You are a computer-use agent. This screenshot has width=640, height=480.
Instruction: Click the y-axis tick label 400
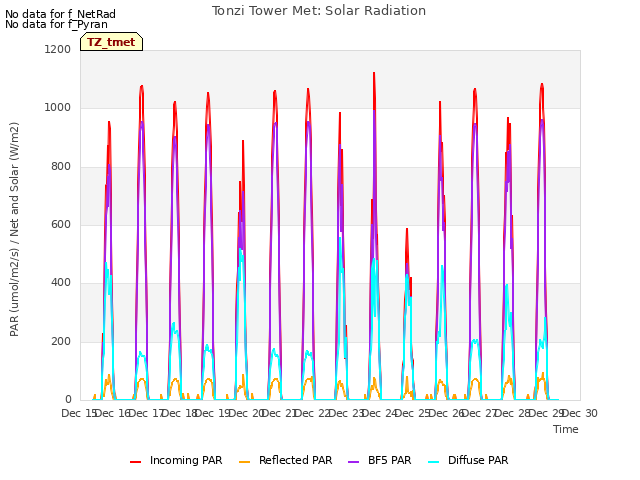click(61, 282)
